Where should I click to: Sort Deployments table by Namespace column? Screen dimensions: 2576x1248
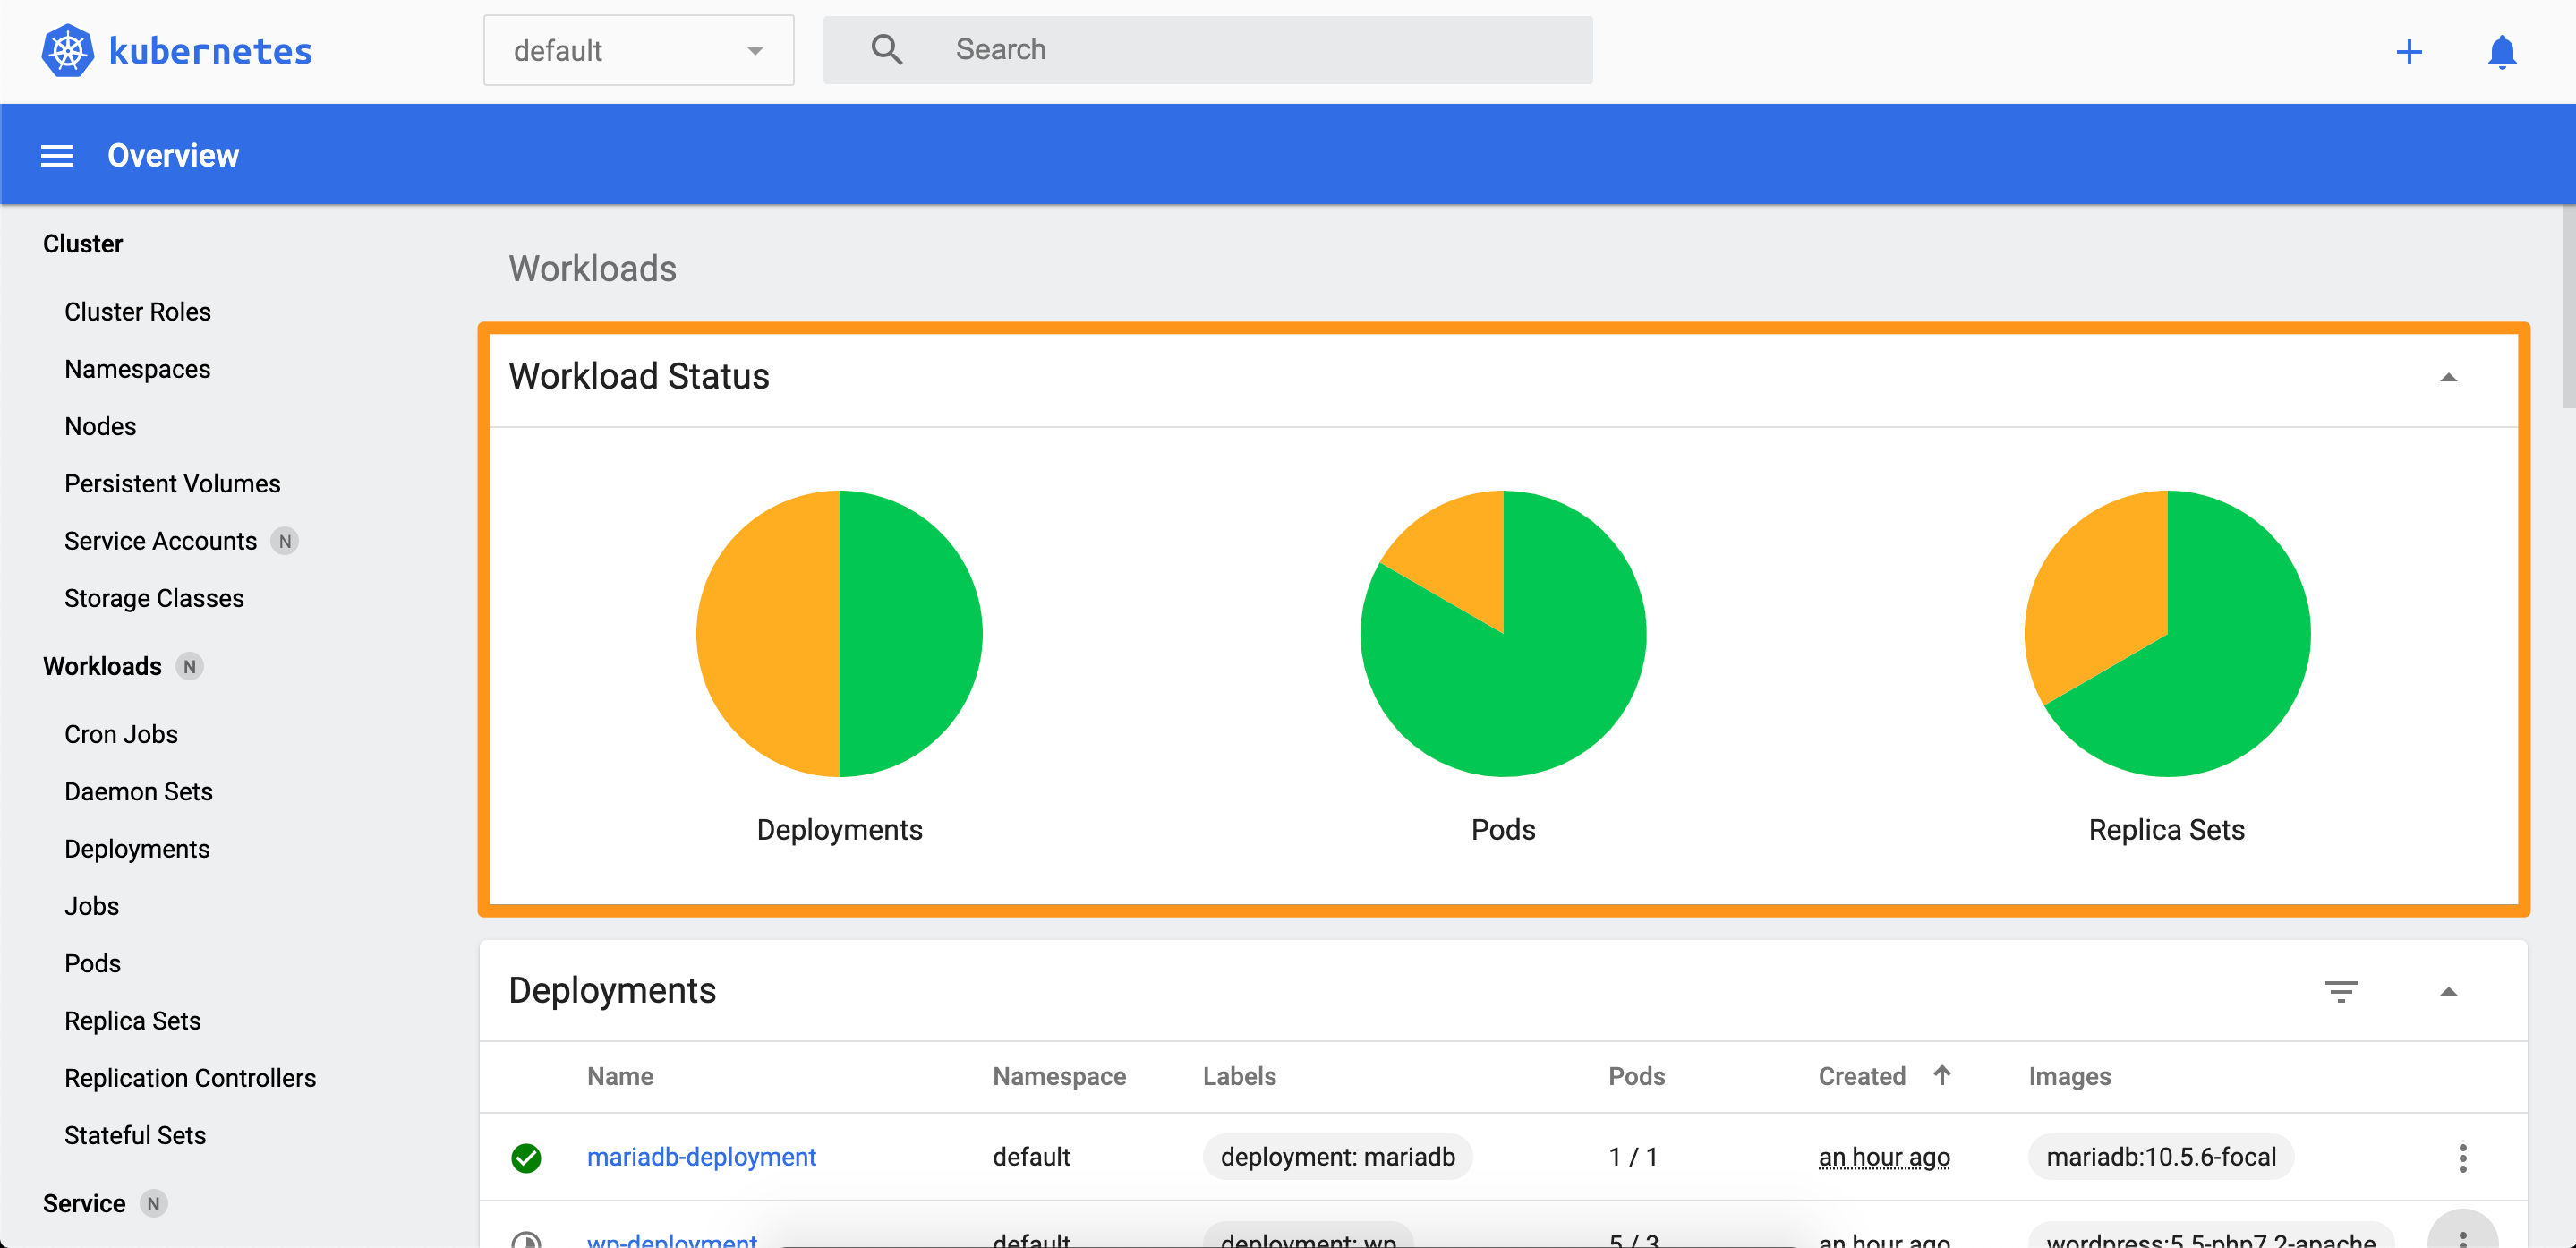(x=1059, y=1076)
